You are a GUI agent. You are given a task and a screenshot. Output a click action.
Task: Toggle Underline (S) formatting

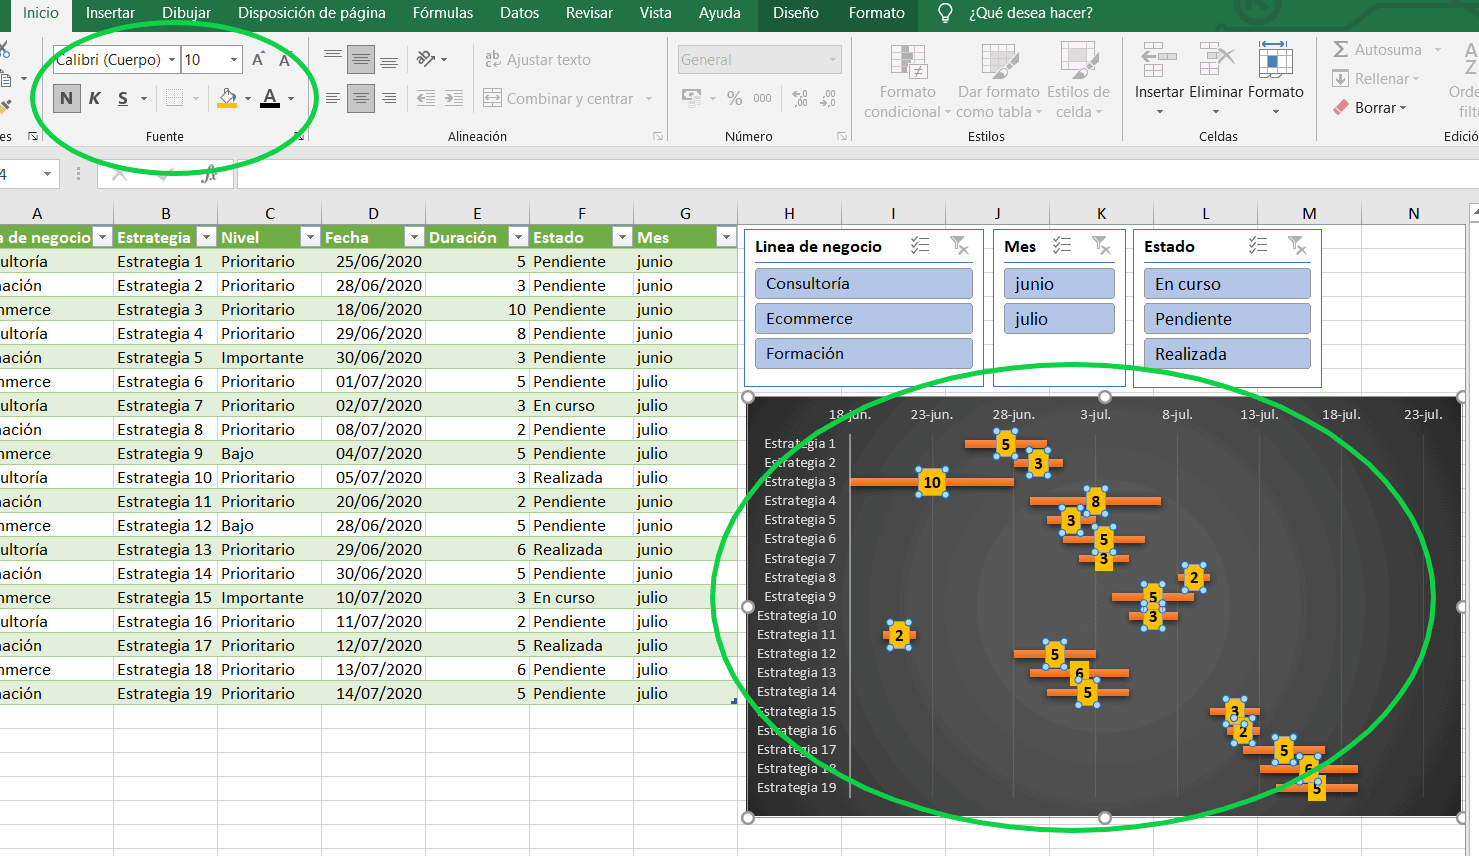click(123, 98)
